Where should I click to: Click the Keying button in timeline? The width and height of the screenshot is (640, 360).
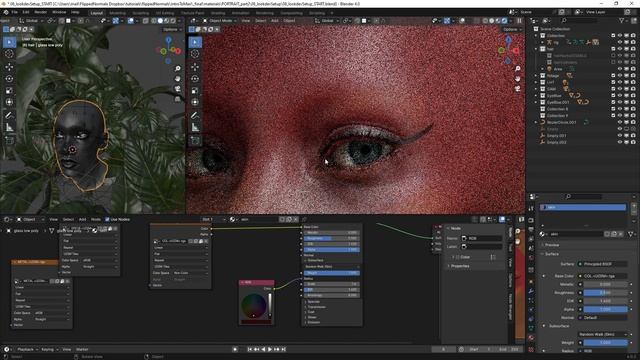[x=49, y=349]
